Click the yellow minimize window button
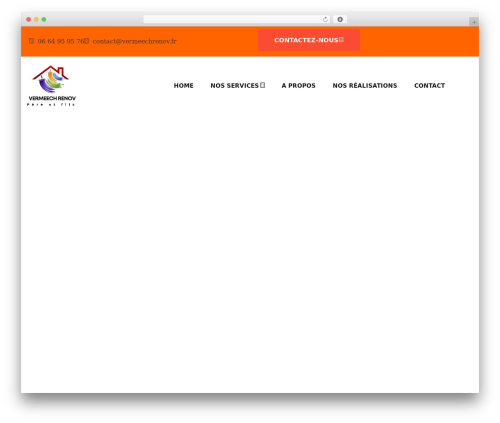500x423 pixels. (36, 20)
